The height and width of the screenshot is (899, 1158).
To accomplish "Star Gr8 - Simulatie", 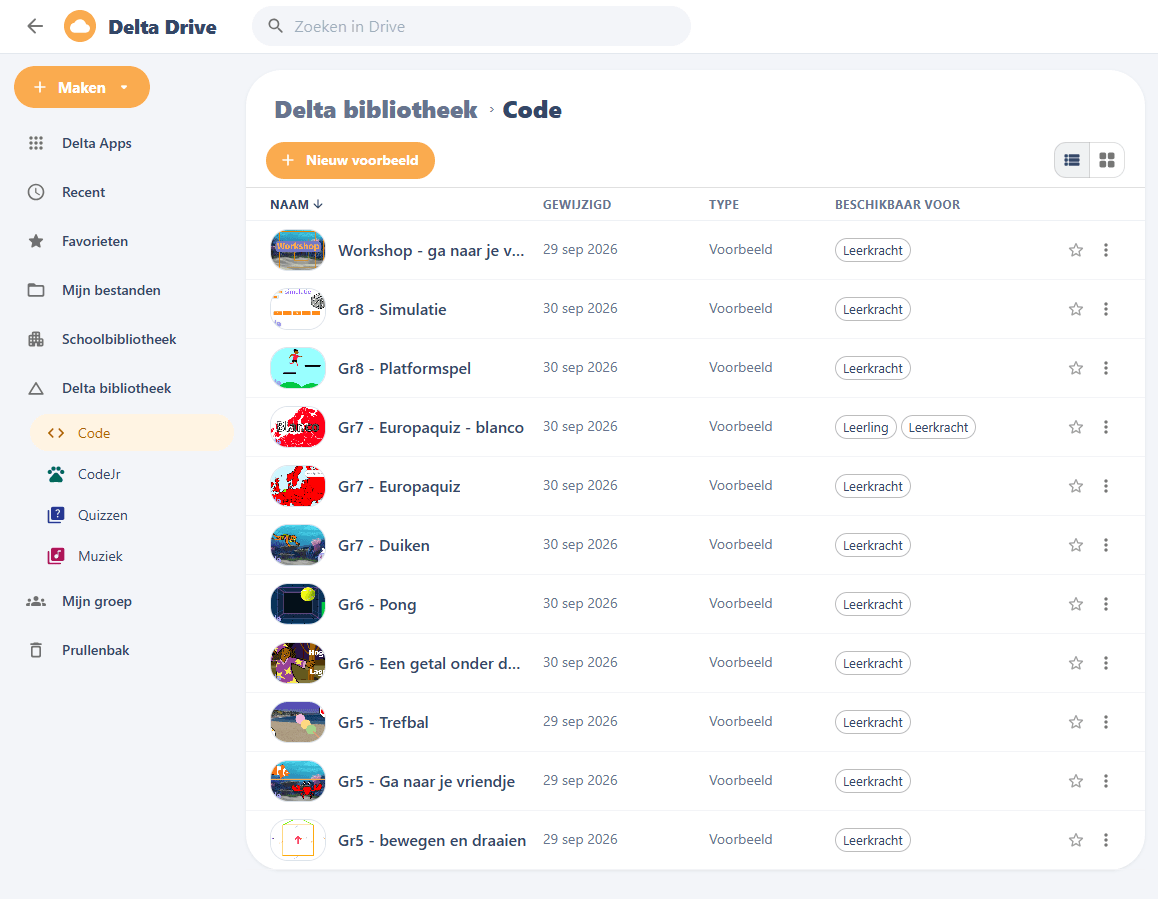I will 1075,309.
